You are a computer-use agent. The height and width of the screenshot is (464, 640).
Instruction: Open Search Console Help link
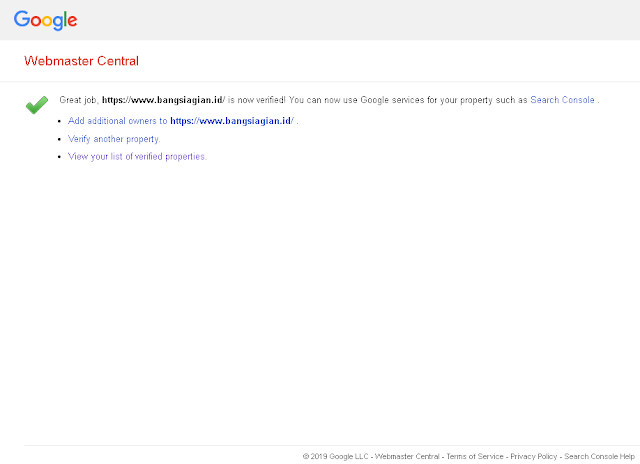599,456
